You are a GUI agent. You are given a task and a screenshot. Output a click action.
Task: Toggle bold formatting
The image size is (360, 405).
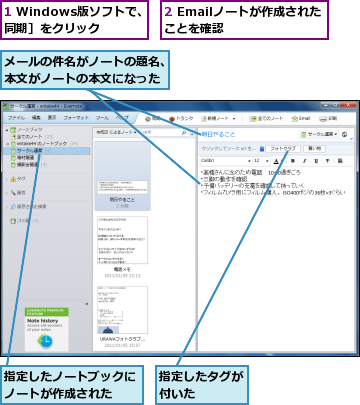(293, 161)
